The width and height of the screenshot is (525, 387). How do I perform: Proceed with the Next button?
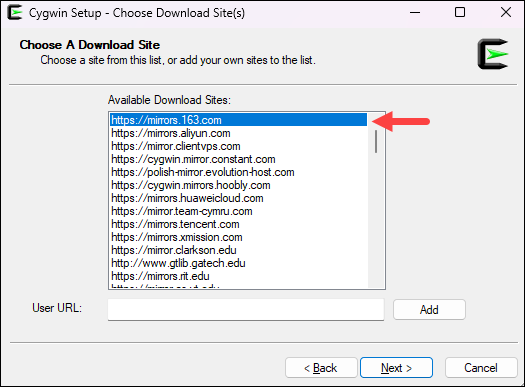pos(396,368)
